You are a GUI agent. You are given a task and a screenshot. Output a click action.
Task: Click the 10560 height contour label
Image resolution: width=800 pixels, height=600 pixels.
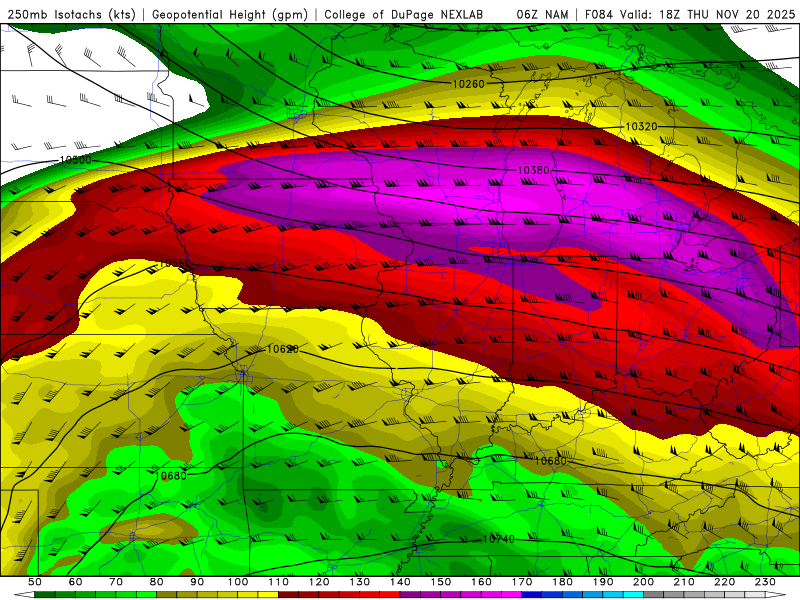click(175, 263)
